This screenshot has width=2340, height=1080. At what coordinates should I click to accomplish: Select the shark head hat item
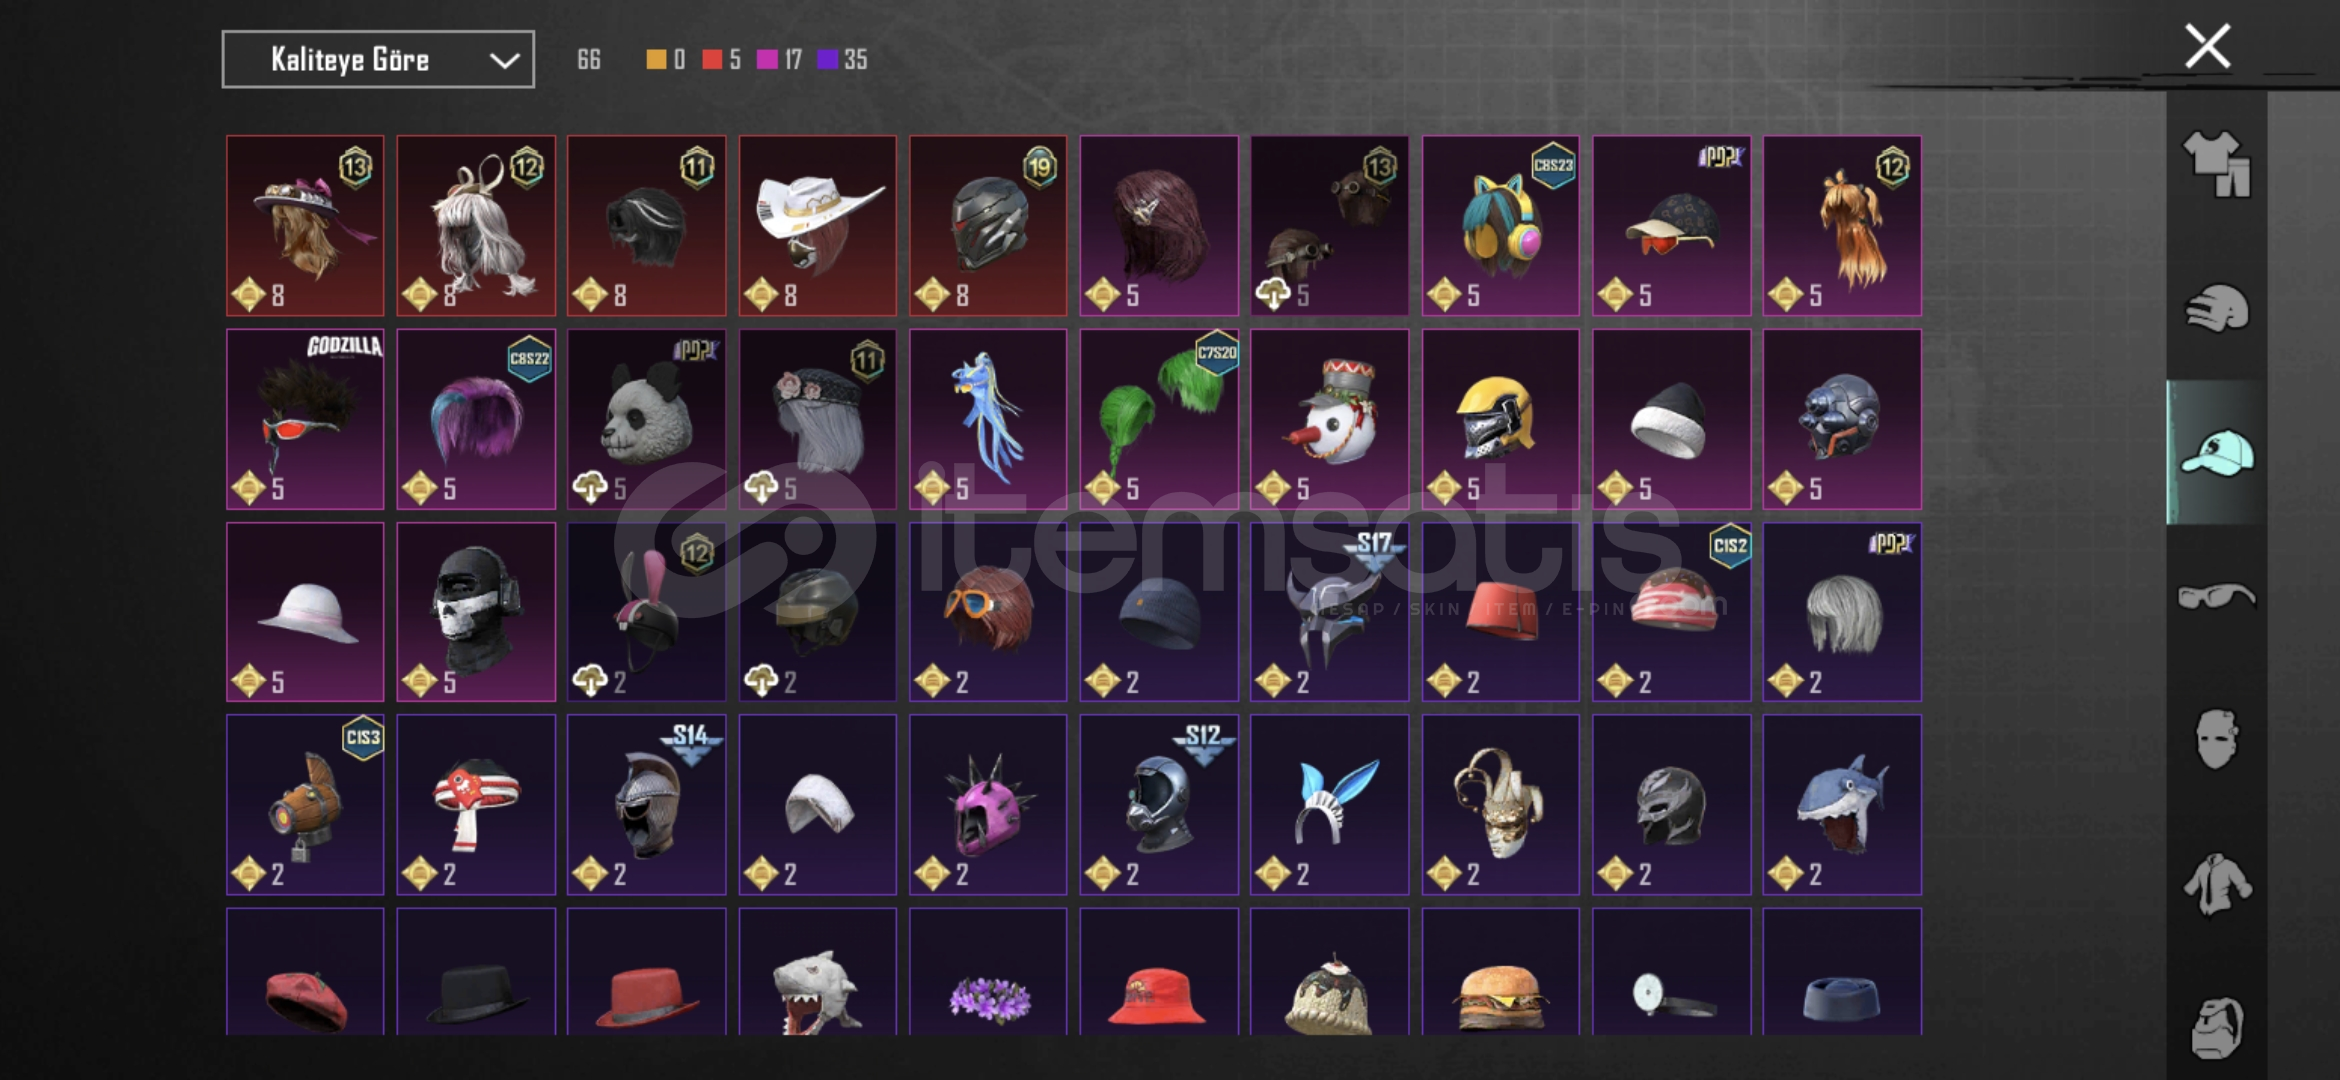(x=1842, y=805)
